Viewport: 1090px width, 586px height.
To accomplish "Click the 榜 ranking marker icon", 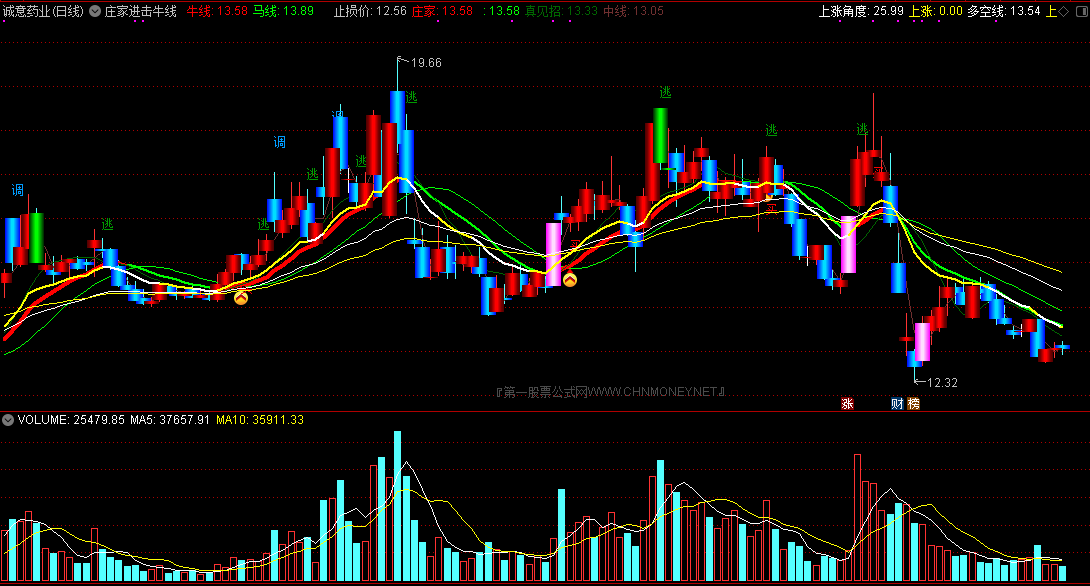I will tap(913, 403).
